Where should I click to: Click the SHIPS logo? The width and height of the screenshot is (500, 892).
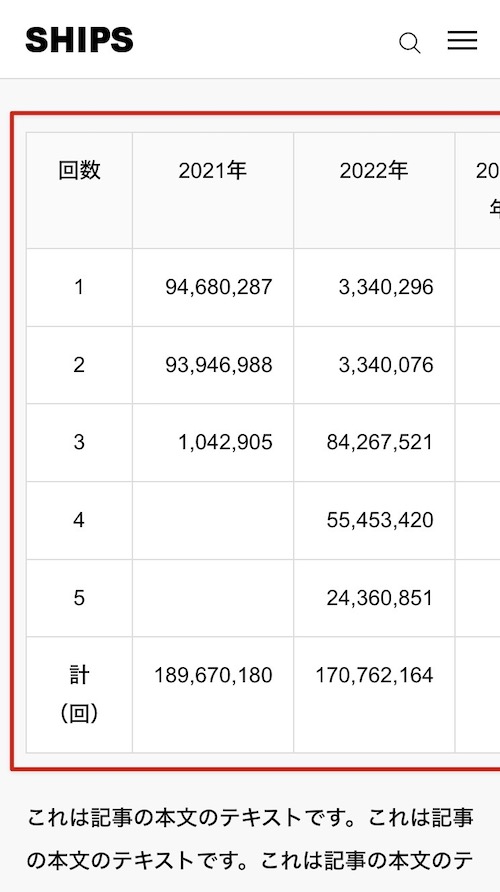point(80,40)
